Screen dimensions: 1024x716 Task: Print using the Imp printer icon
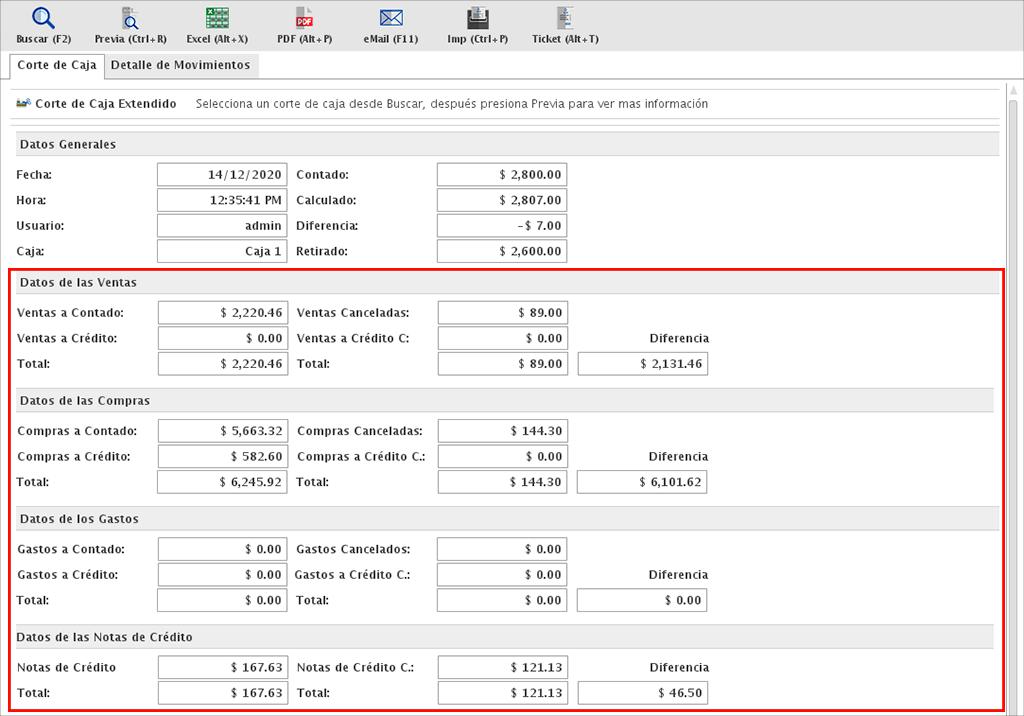point(478,18)
